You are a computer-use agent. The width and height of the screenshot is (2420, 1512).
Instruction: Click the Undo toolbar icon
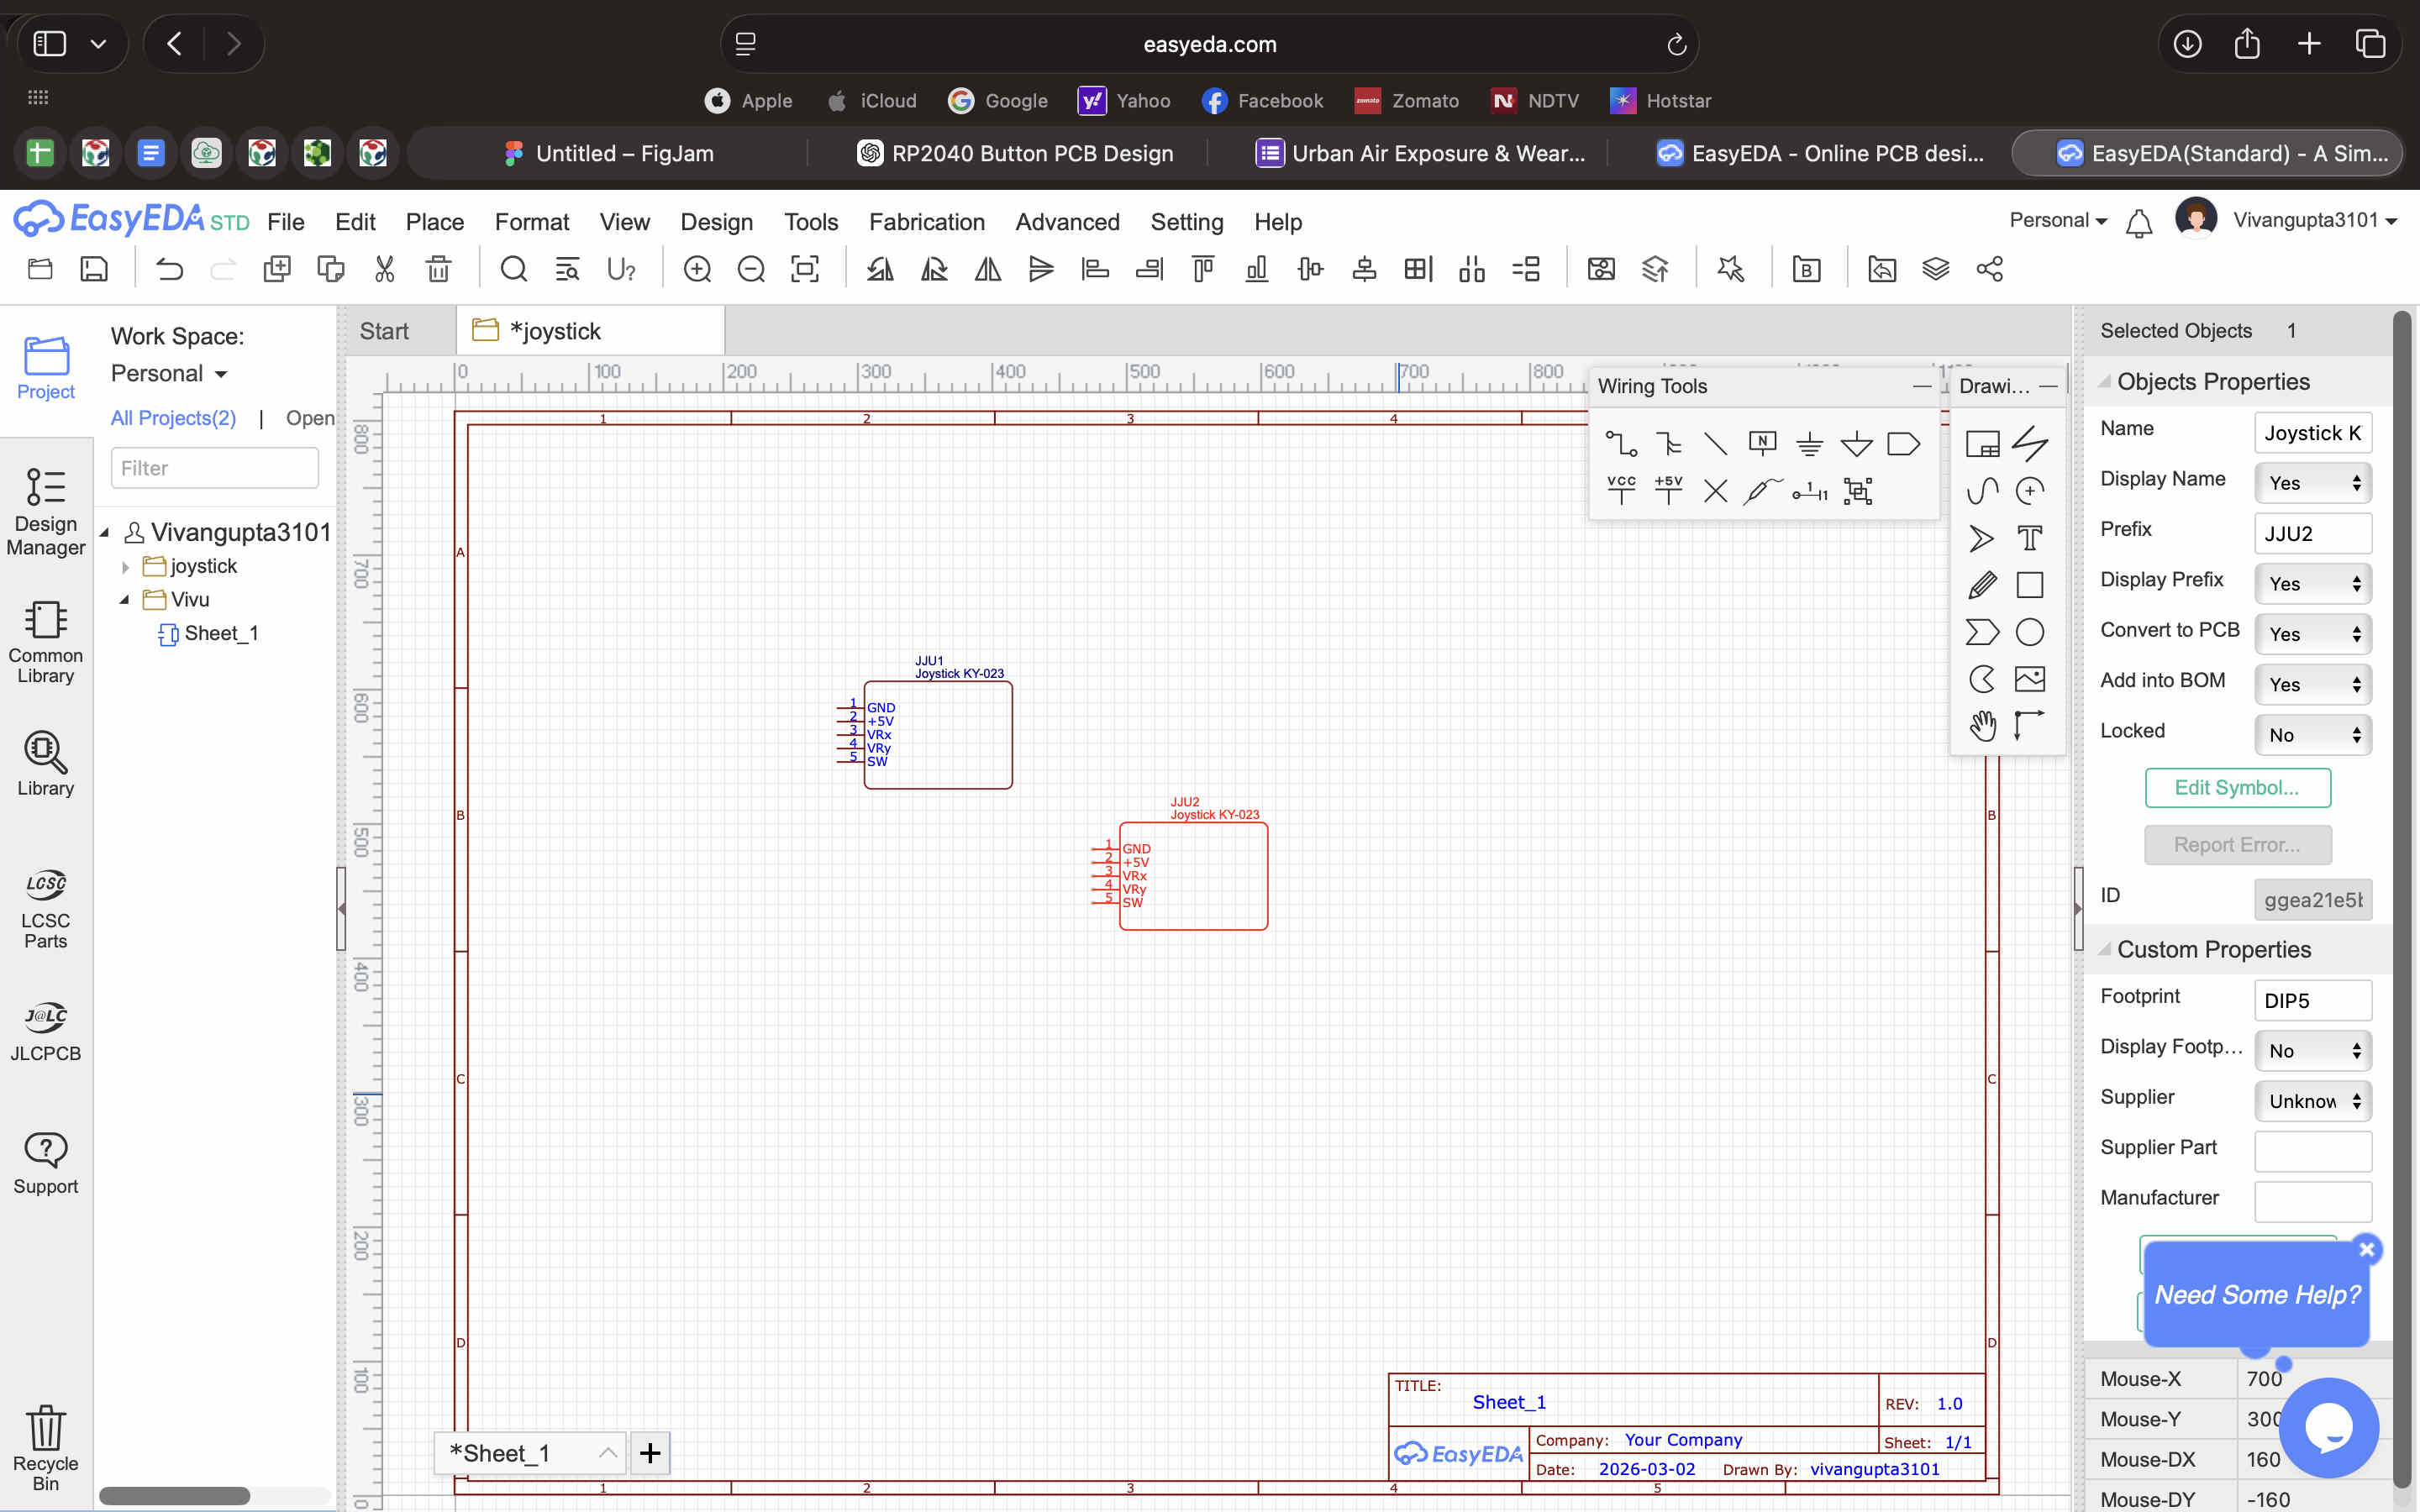169,269
